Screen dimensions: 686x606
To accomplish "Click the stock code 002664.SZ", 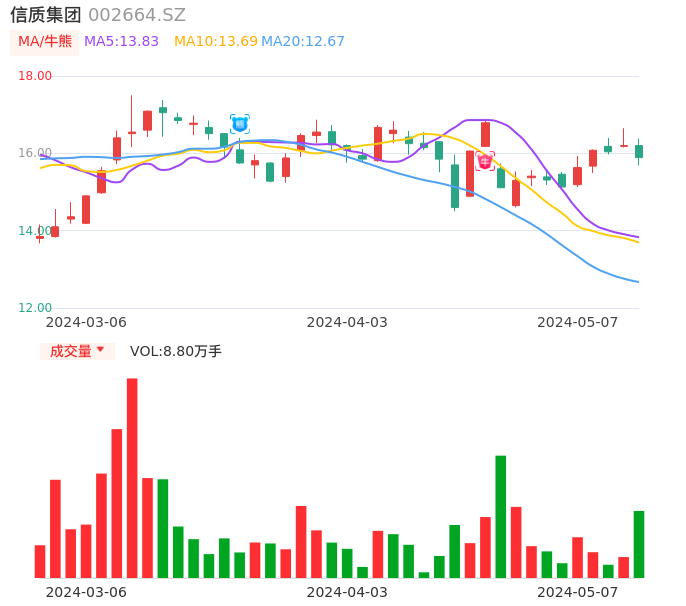I will click(x=137, y=15).
